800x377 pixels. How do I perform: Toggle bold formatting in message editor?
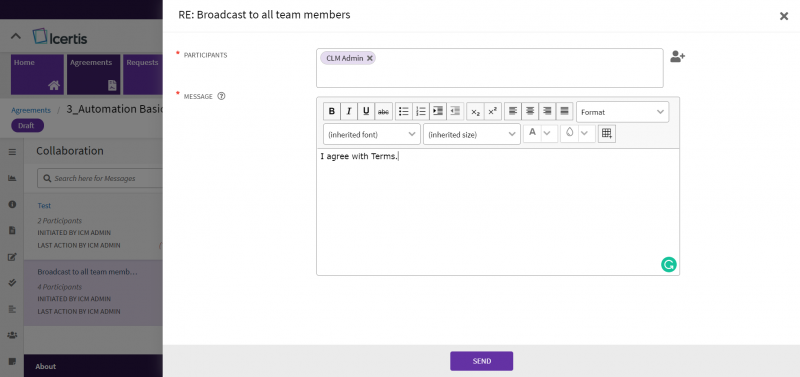[x=332, y=112]
